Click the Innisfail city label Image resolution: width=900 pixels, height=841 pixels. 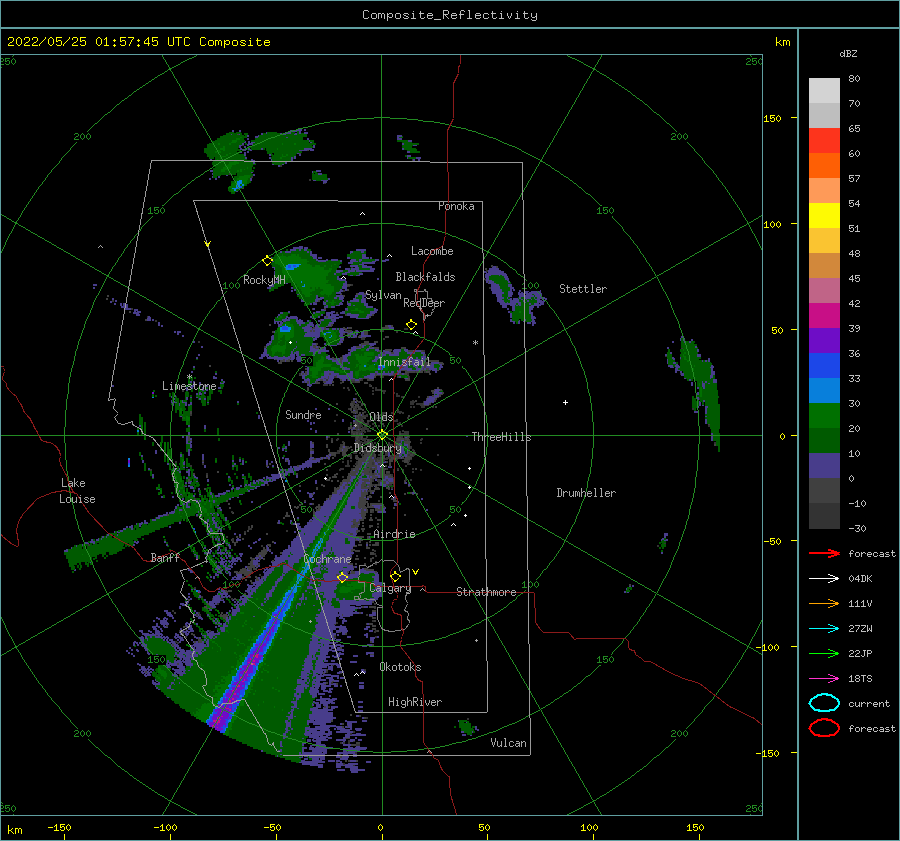click(x=404, y=362)
